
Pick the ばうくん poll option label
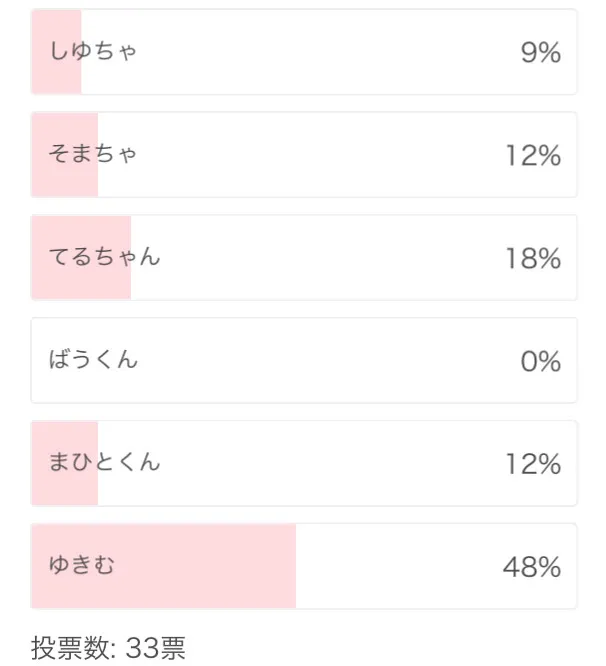[93, 359]
